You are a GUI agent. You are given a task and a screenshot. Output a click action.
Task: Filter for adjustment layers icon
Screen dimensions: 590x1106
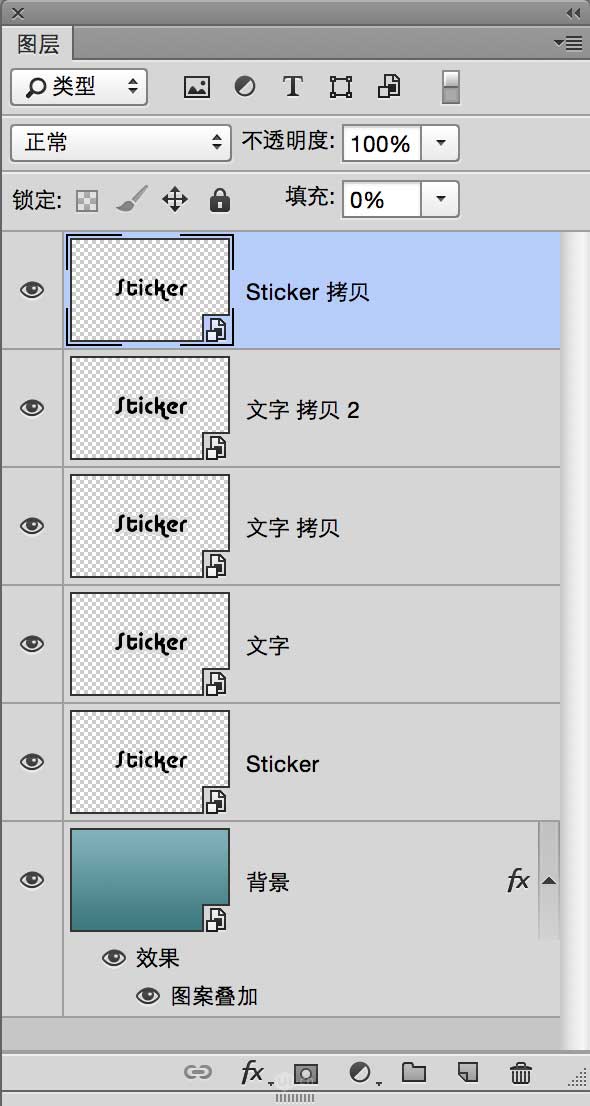click(245, 87)
